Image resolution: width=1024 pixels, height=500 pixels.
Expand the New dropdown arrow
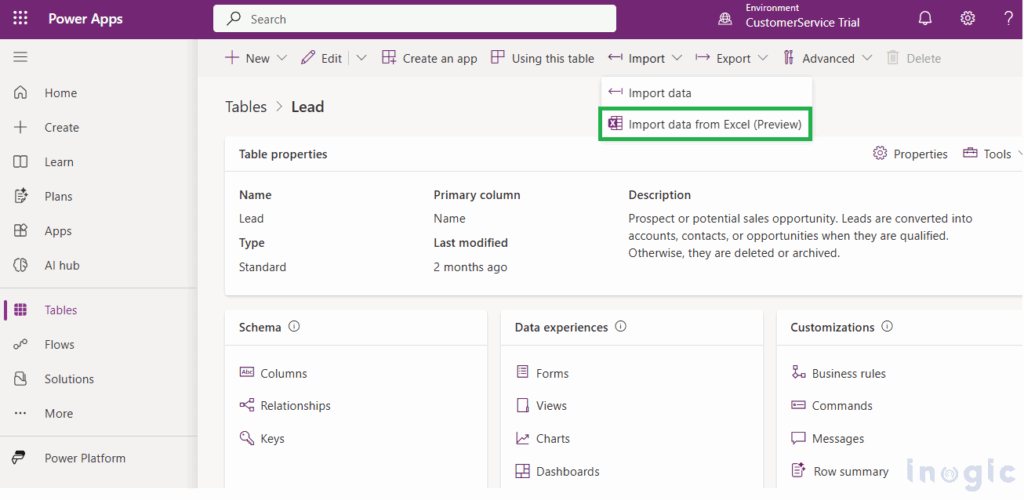click(281, 59)
